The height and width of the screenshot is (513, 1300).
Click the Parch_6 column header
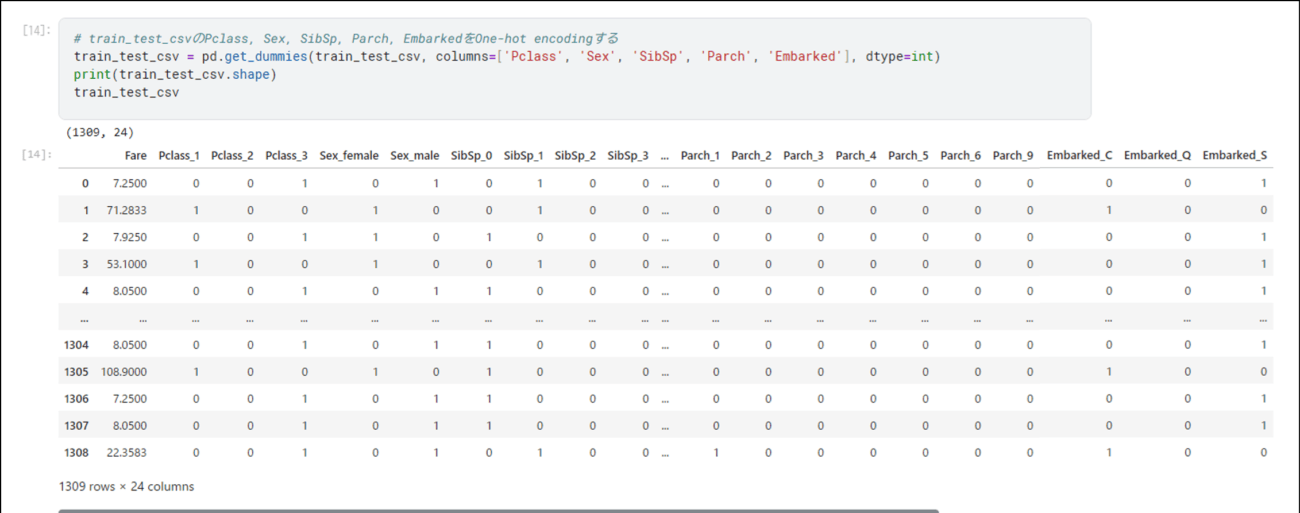point(960,156)
